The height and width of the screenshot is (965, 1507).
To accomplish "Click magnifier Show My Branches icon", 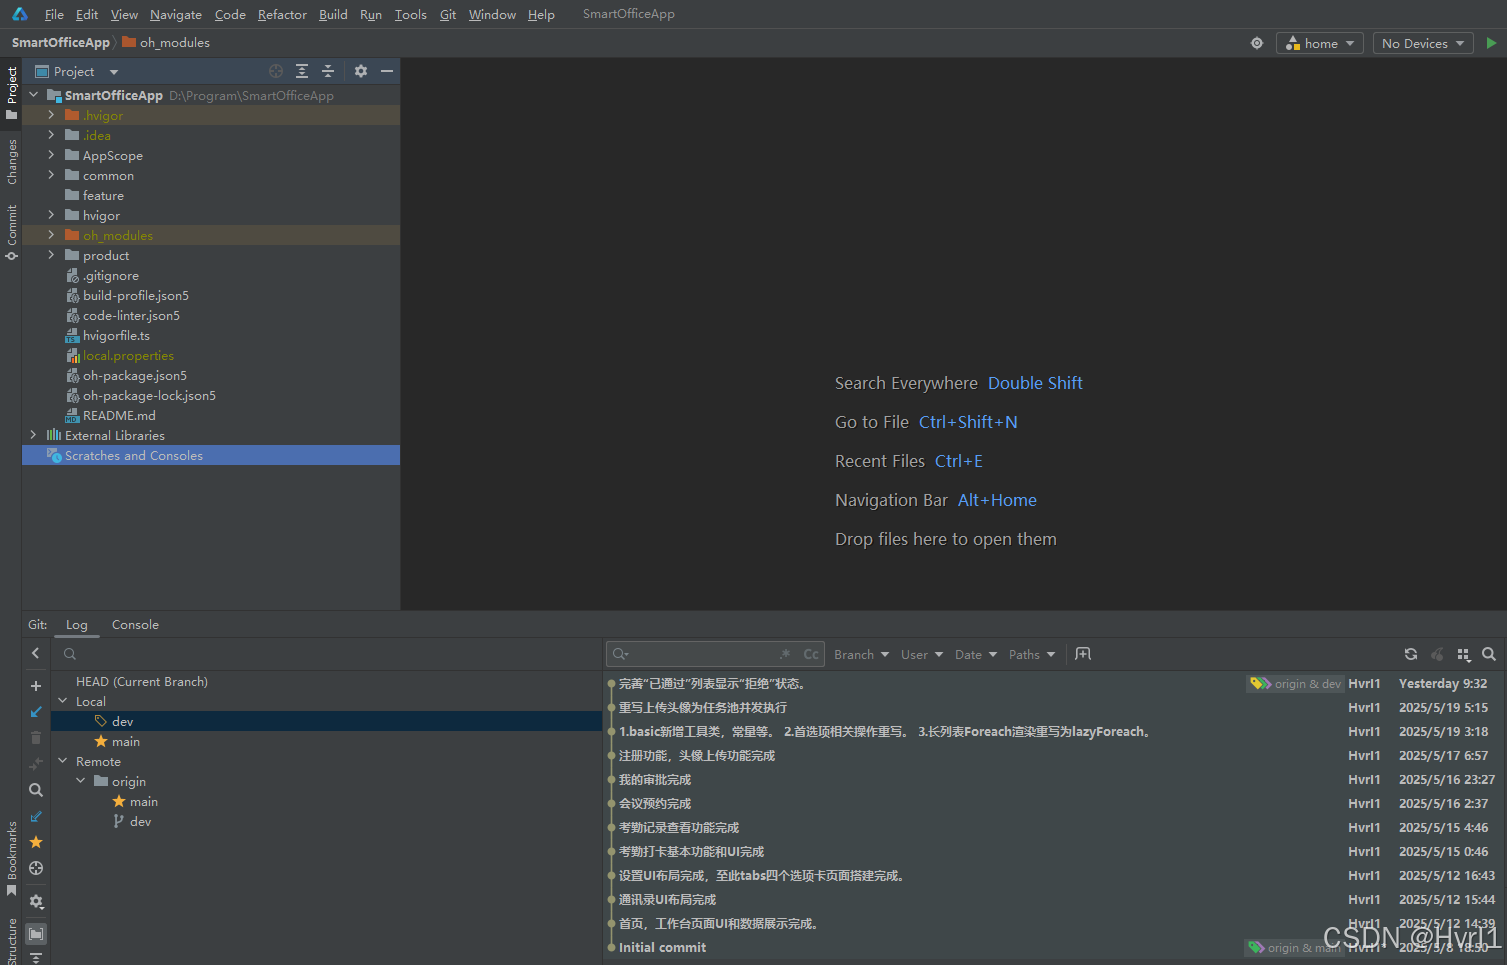I will point(36,790).
